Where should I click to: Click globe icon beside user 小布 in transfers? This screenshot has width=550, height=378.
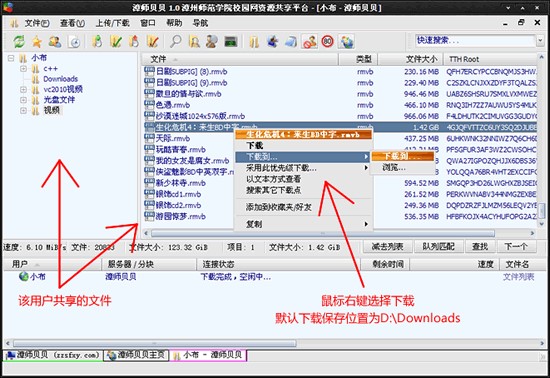click(24, 276)
